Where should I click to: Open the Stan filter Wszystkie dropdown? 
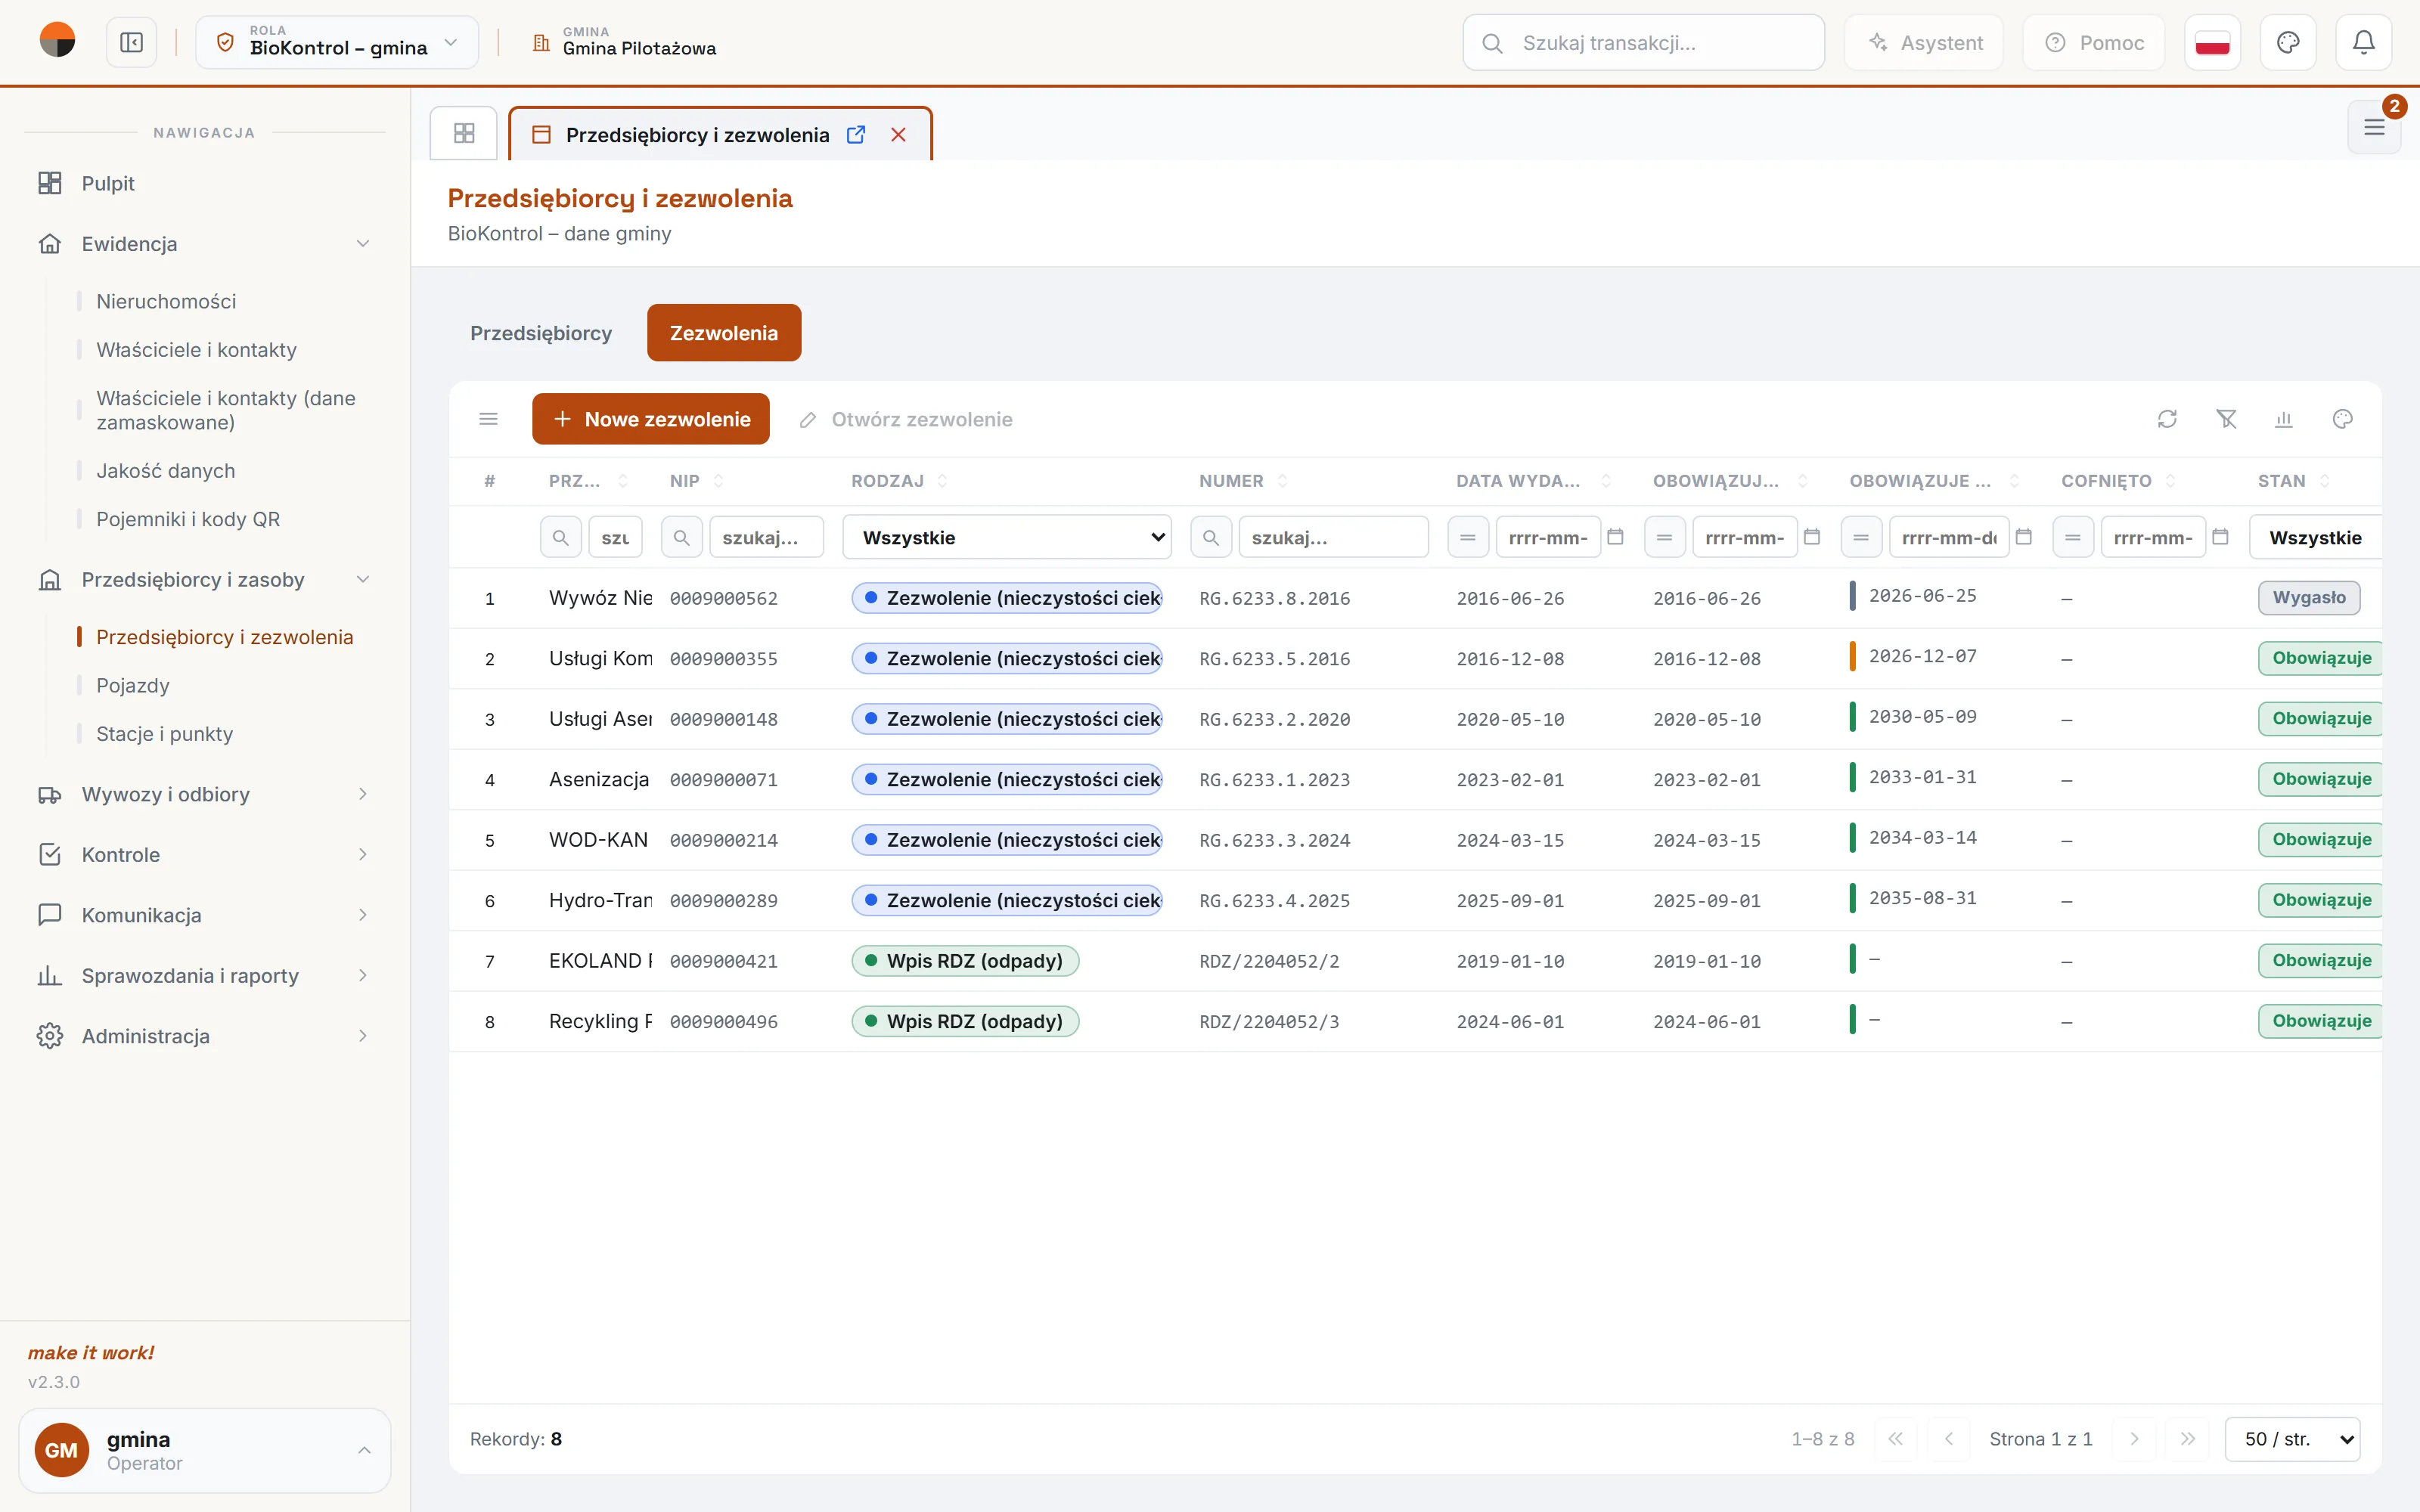tap(2315, 538)
